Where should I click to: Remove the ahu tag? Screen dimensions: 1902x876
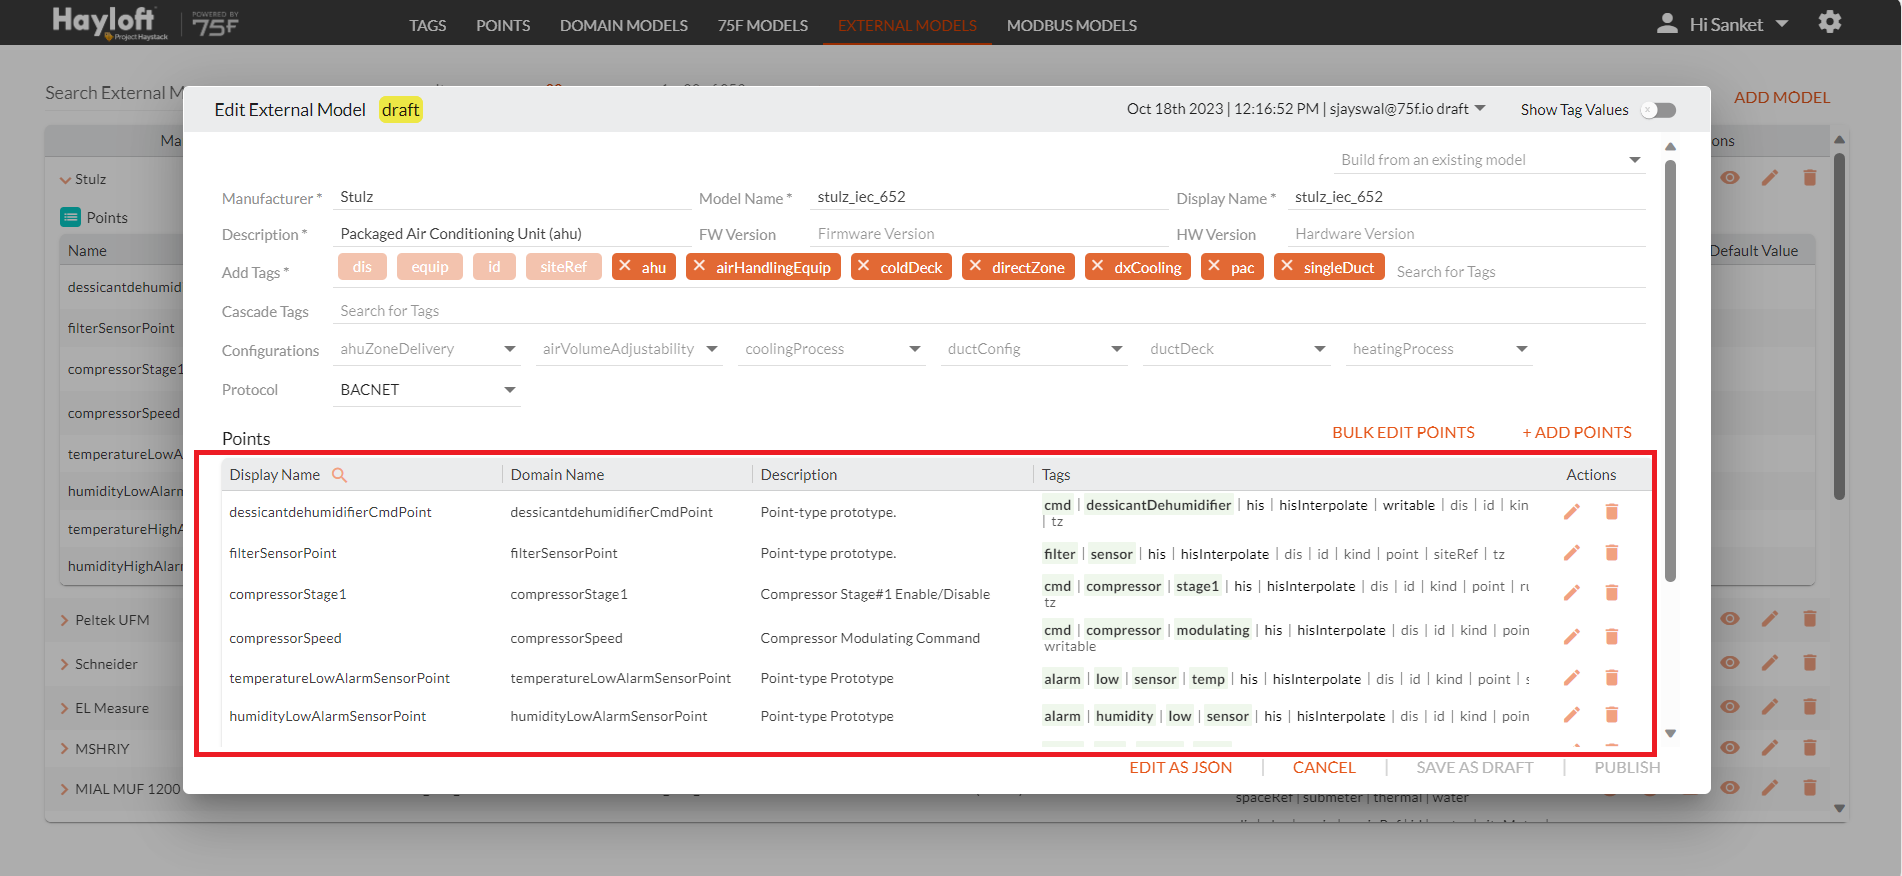point(625,266)
